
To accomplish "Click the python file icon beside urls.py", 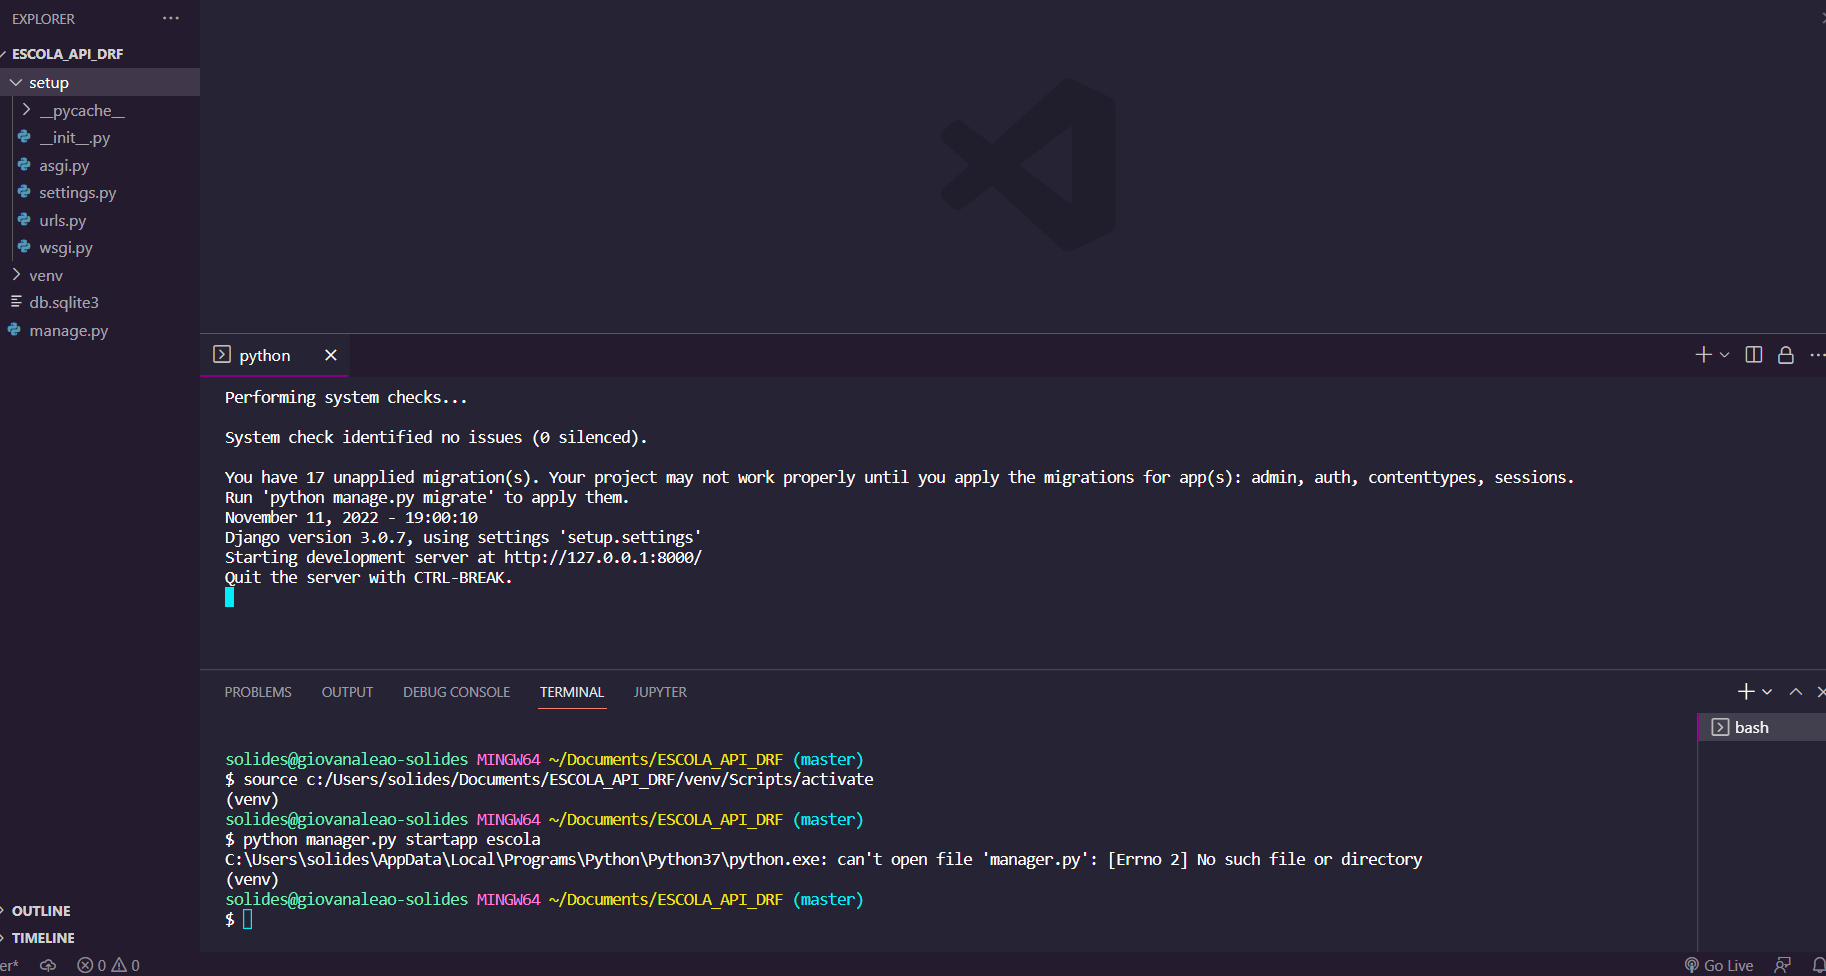I will pos(24,219).
